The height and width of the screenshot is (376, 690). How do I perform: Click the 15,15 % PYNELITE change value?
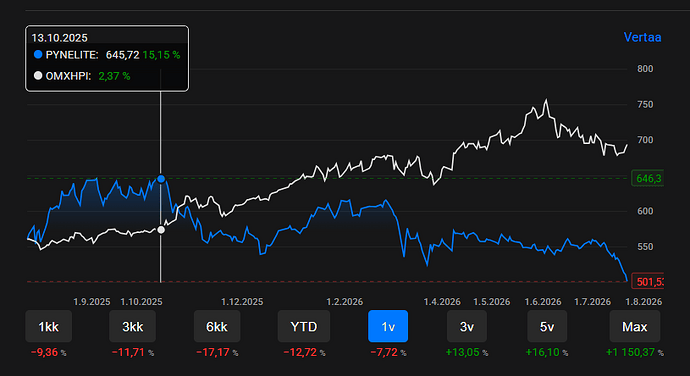161,55
